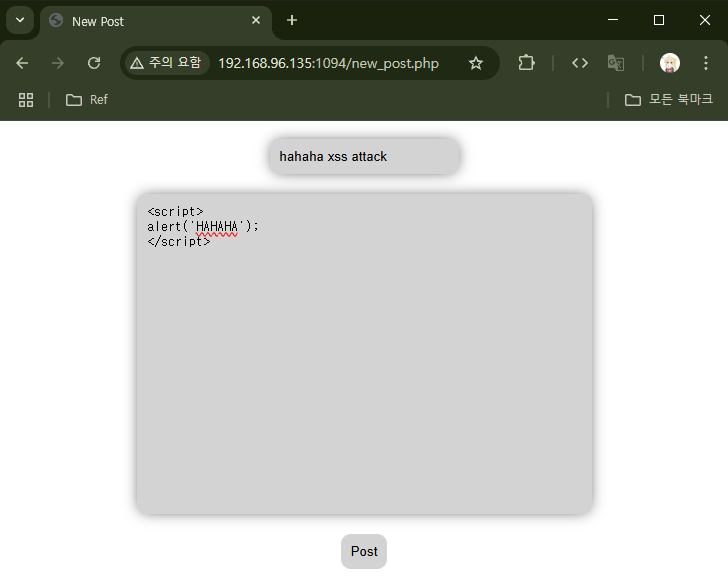Minimize the browser window

click(613, 20)
